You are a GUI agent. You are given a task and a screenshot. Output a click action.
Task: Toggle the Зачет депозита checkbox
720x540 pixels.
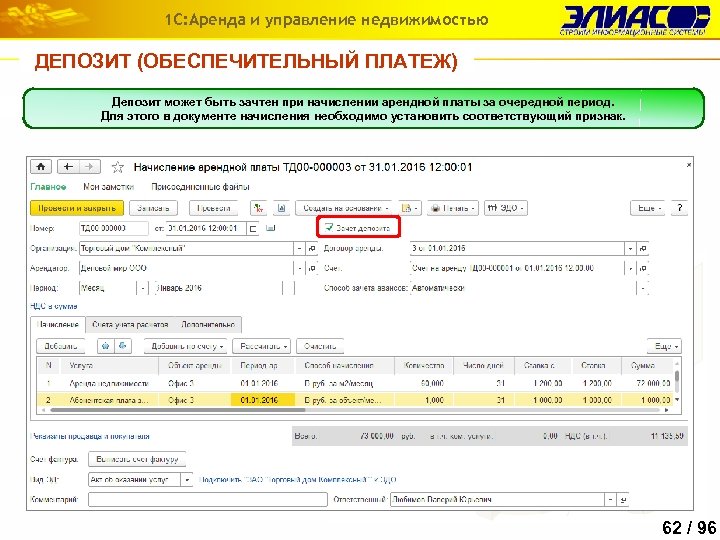point(329,227)
